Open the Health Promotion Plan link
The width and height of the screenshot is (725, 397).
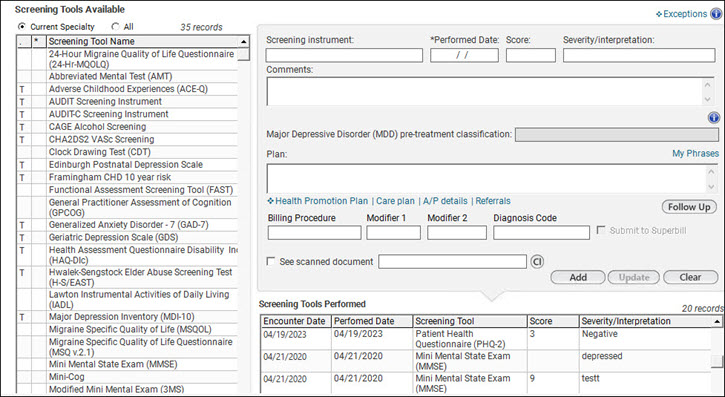tap(321, 201)
